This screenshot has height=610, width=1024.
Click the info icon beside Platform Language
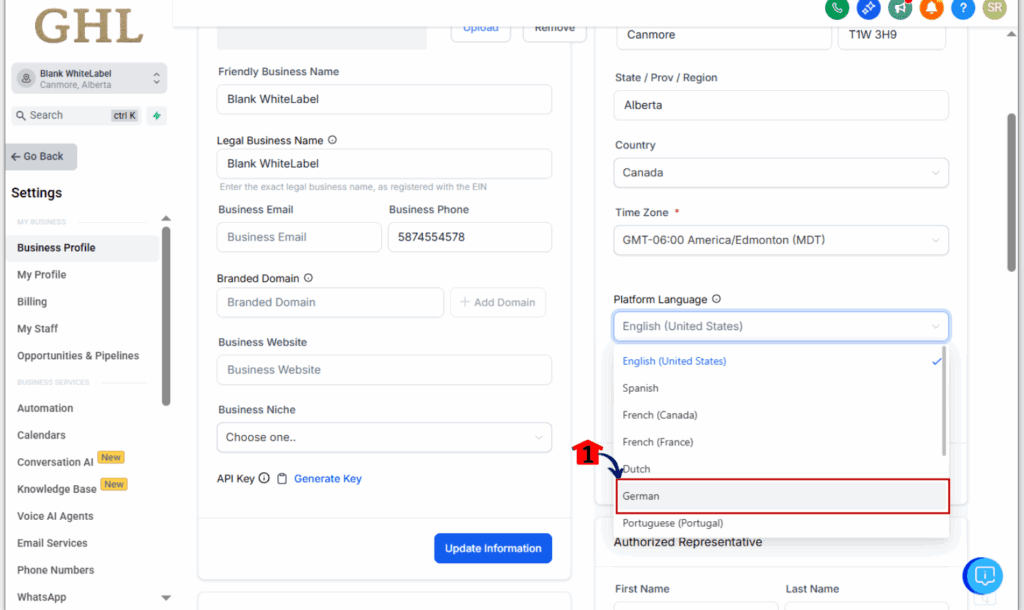pos(716,299)
